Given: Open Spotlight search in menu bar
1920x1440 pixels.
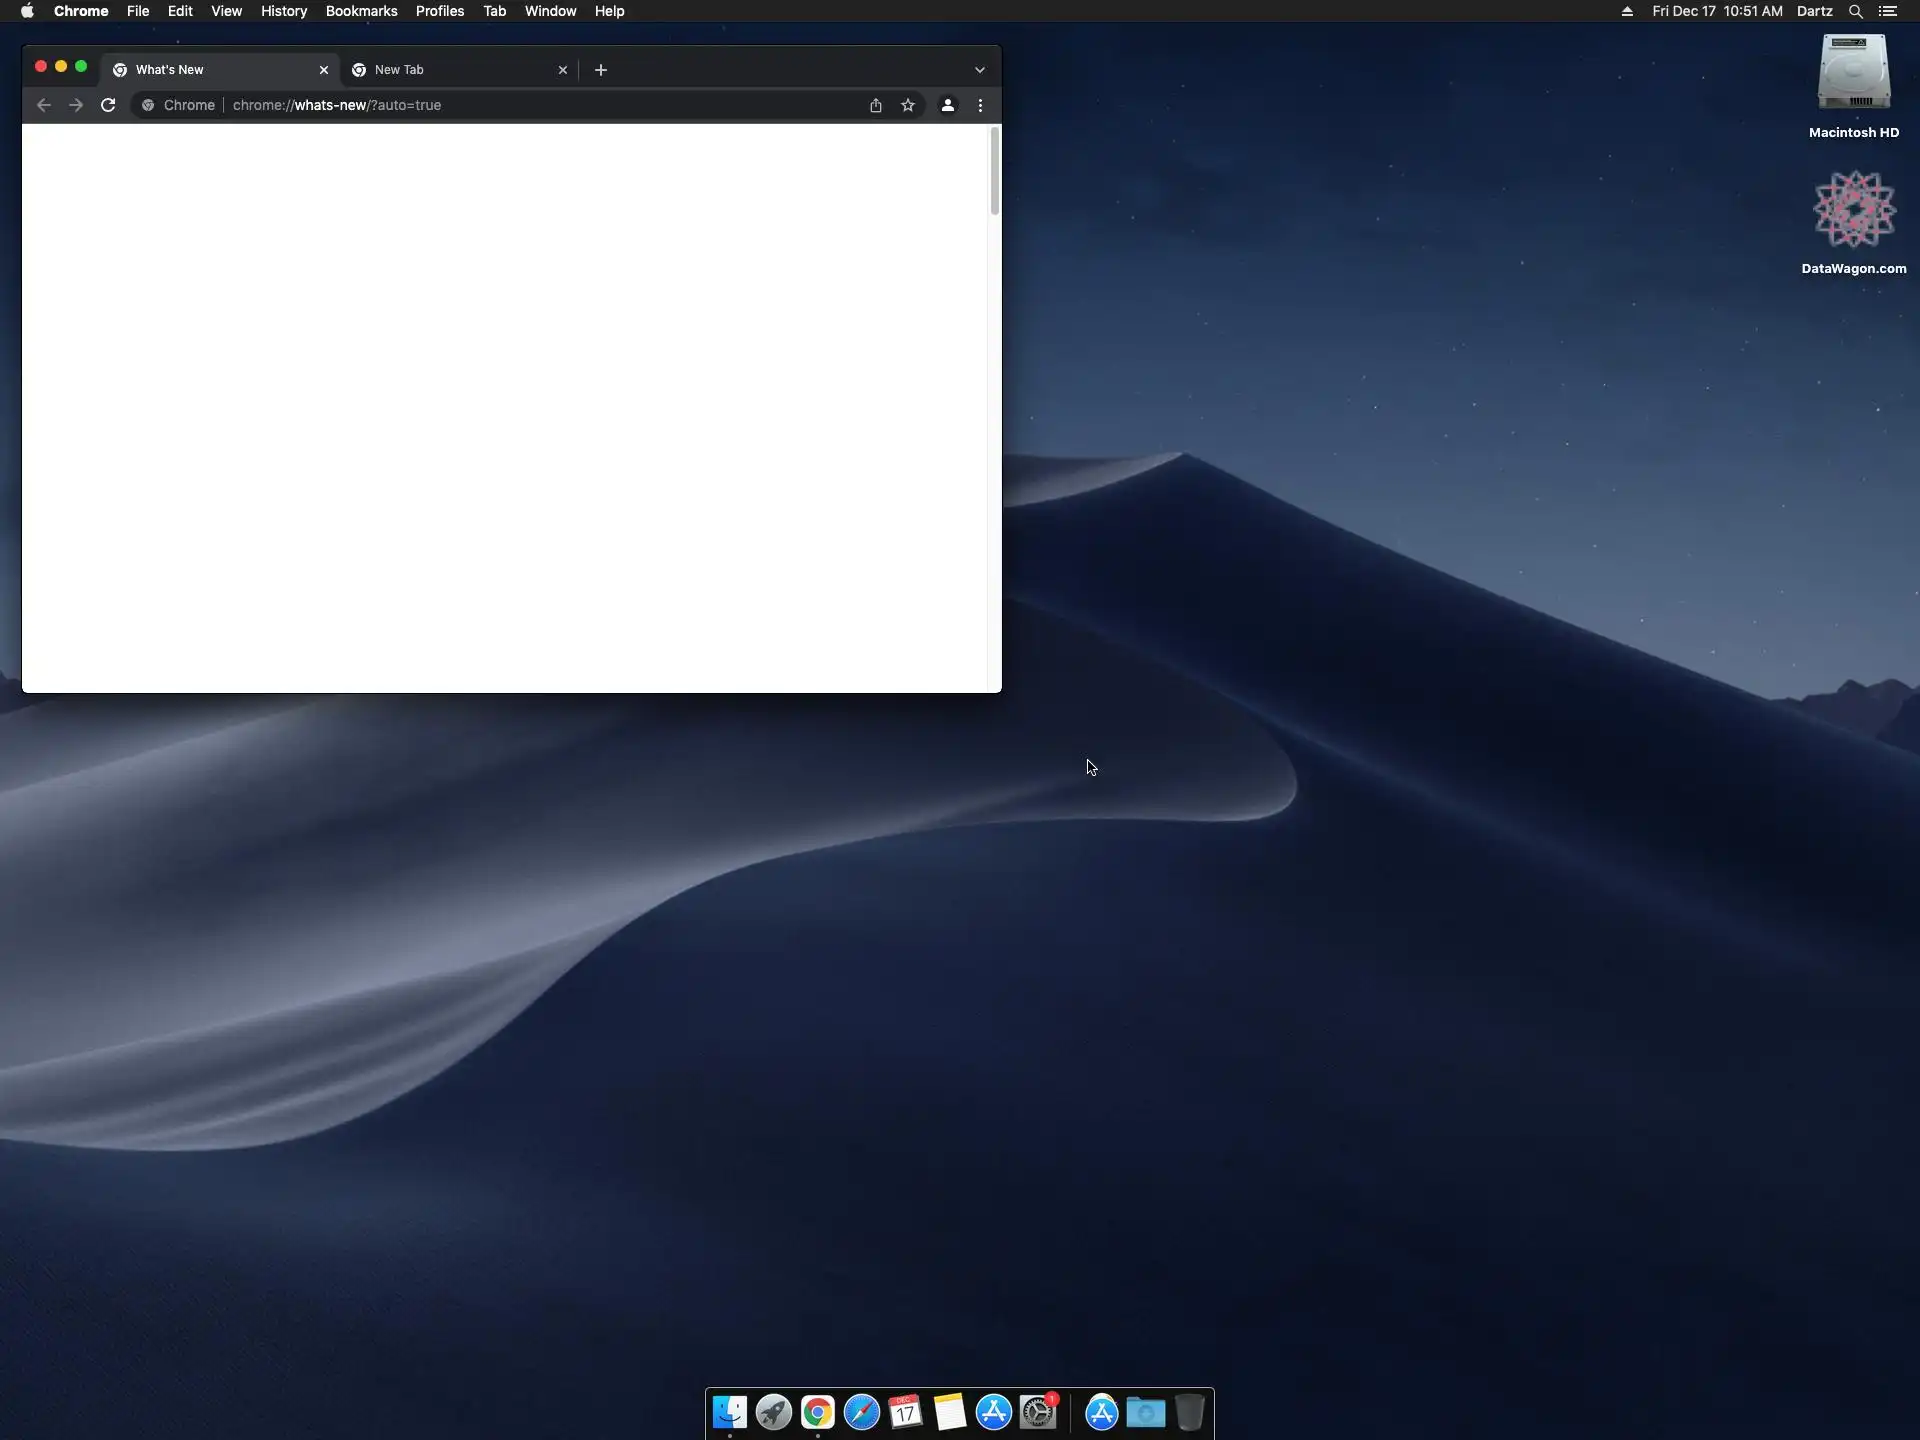Looking at the screenshot, I should tap(1855, 11).
